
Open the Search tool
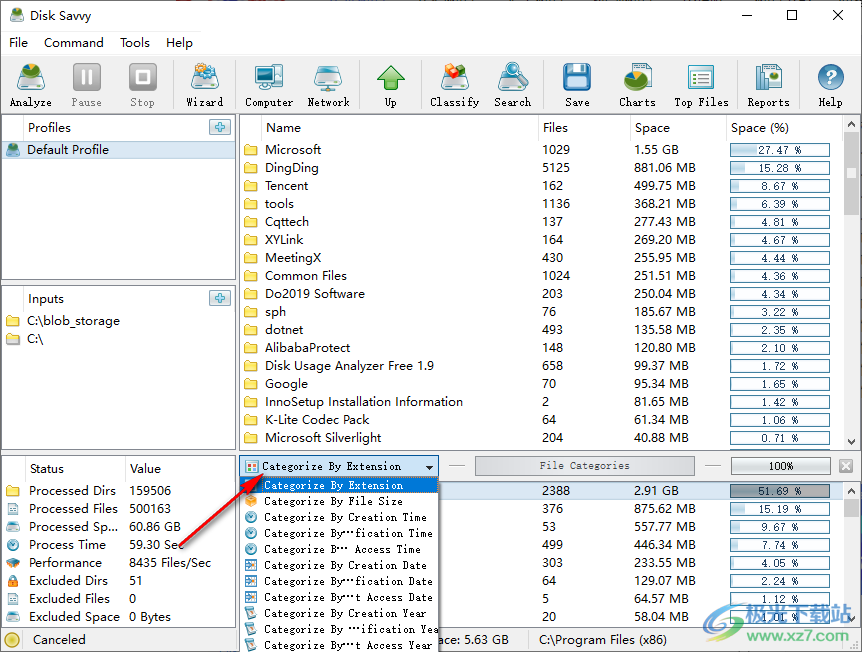[512, 85]
